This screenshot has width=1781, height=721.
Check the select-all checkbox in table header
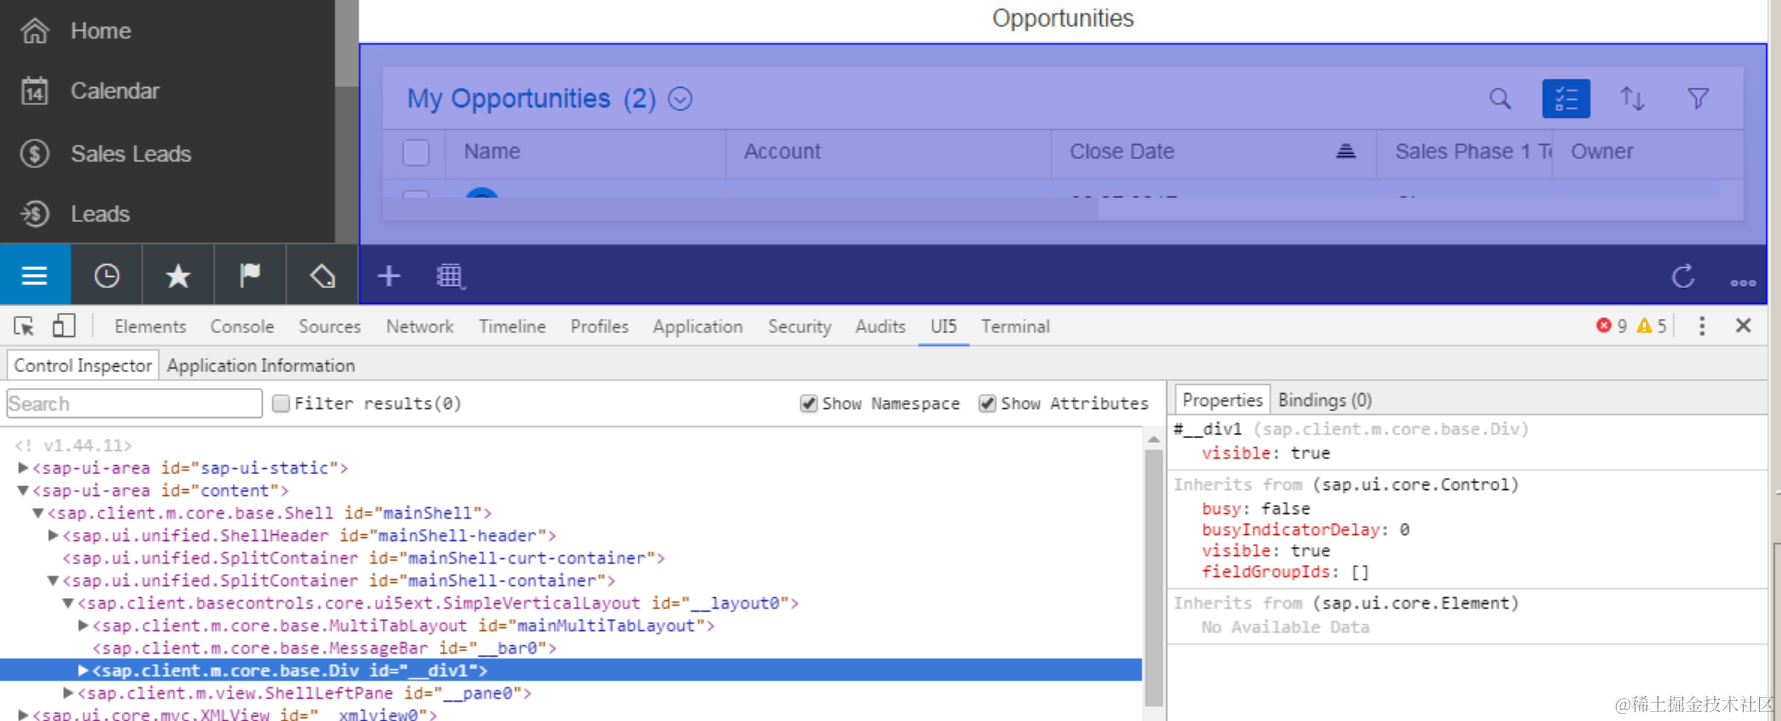(416, 152)
